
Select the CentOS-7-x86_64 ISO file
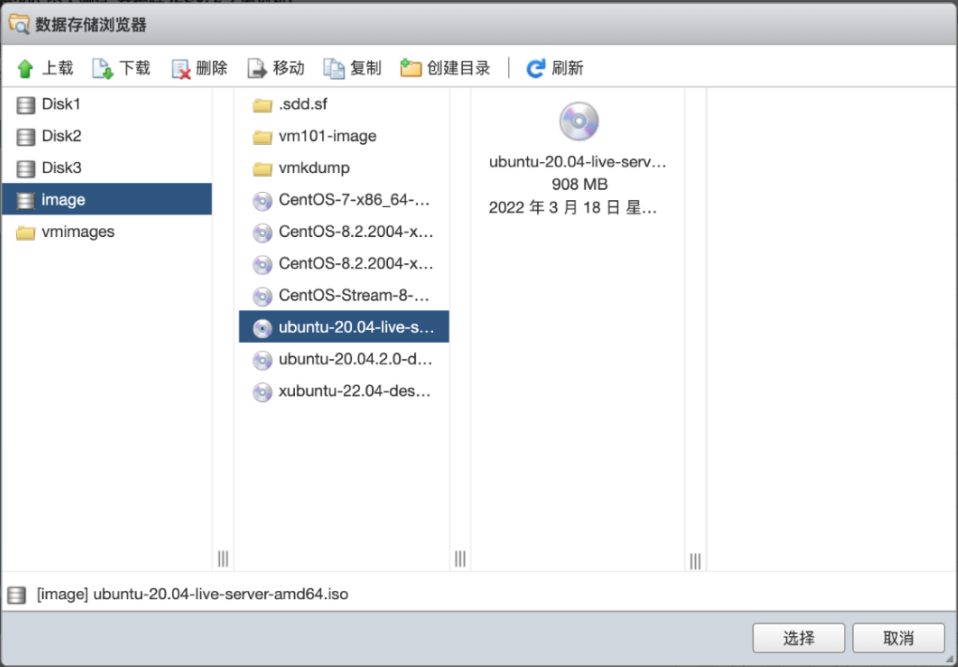(x=354, y=200)
